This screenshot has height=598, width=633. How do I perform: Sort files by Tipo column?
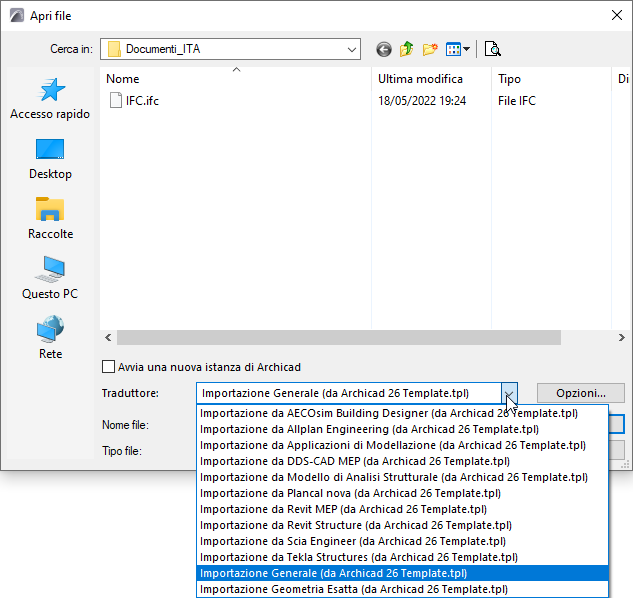click(551, 79)
